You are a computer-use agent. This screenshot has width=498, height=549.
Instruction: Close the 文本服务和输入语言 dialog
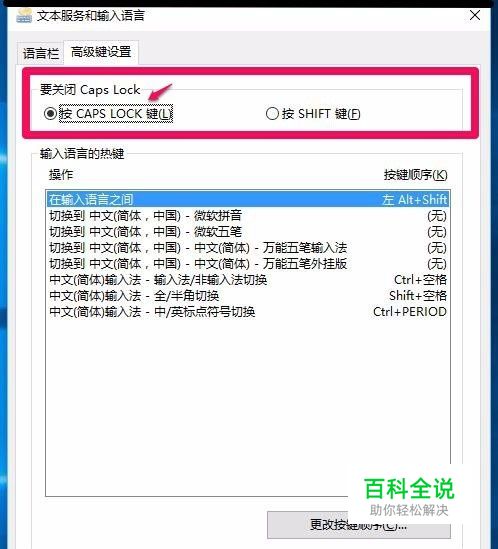point(475,15)
